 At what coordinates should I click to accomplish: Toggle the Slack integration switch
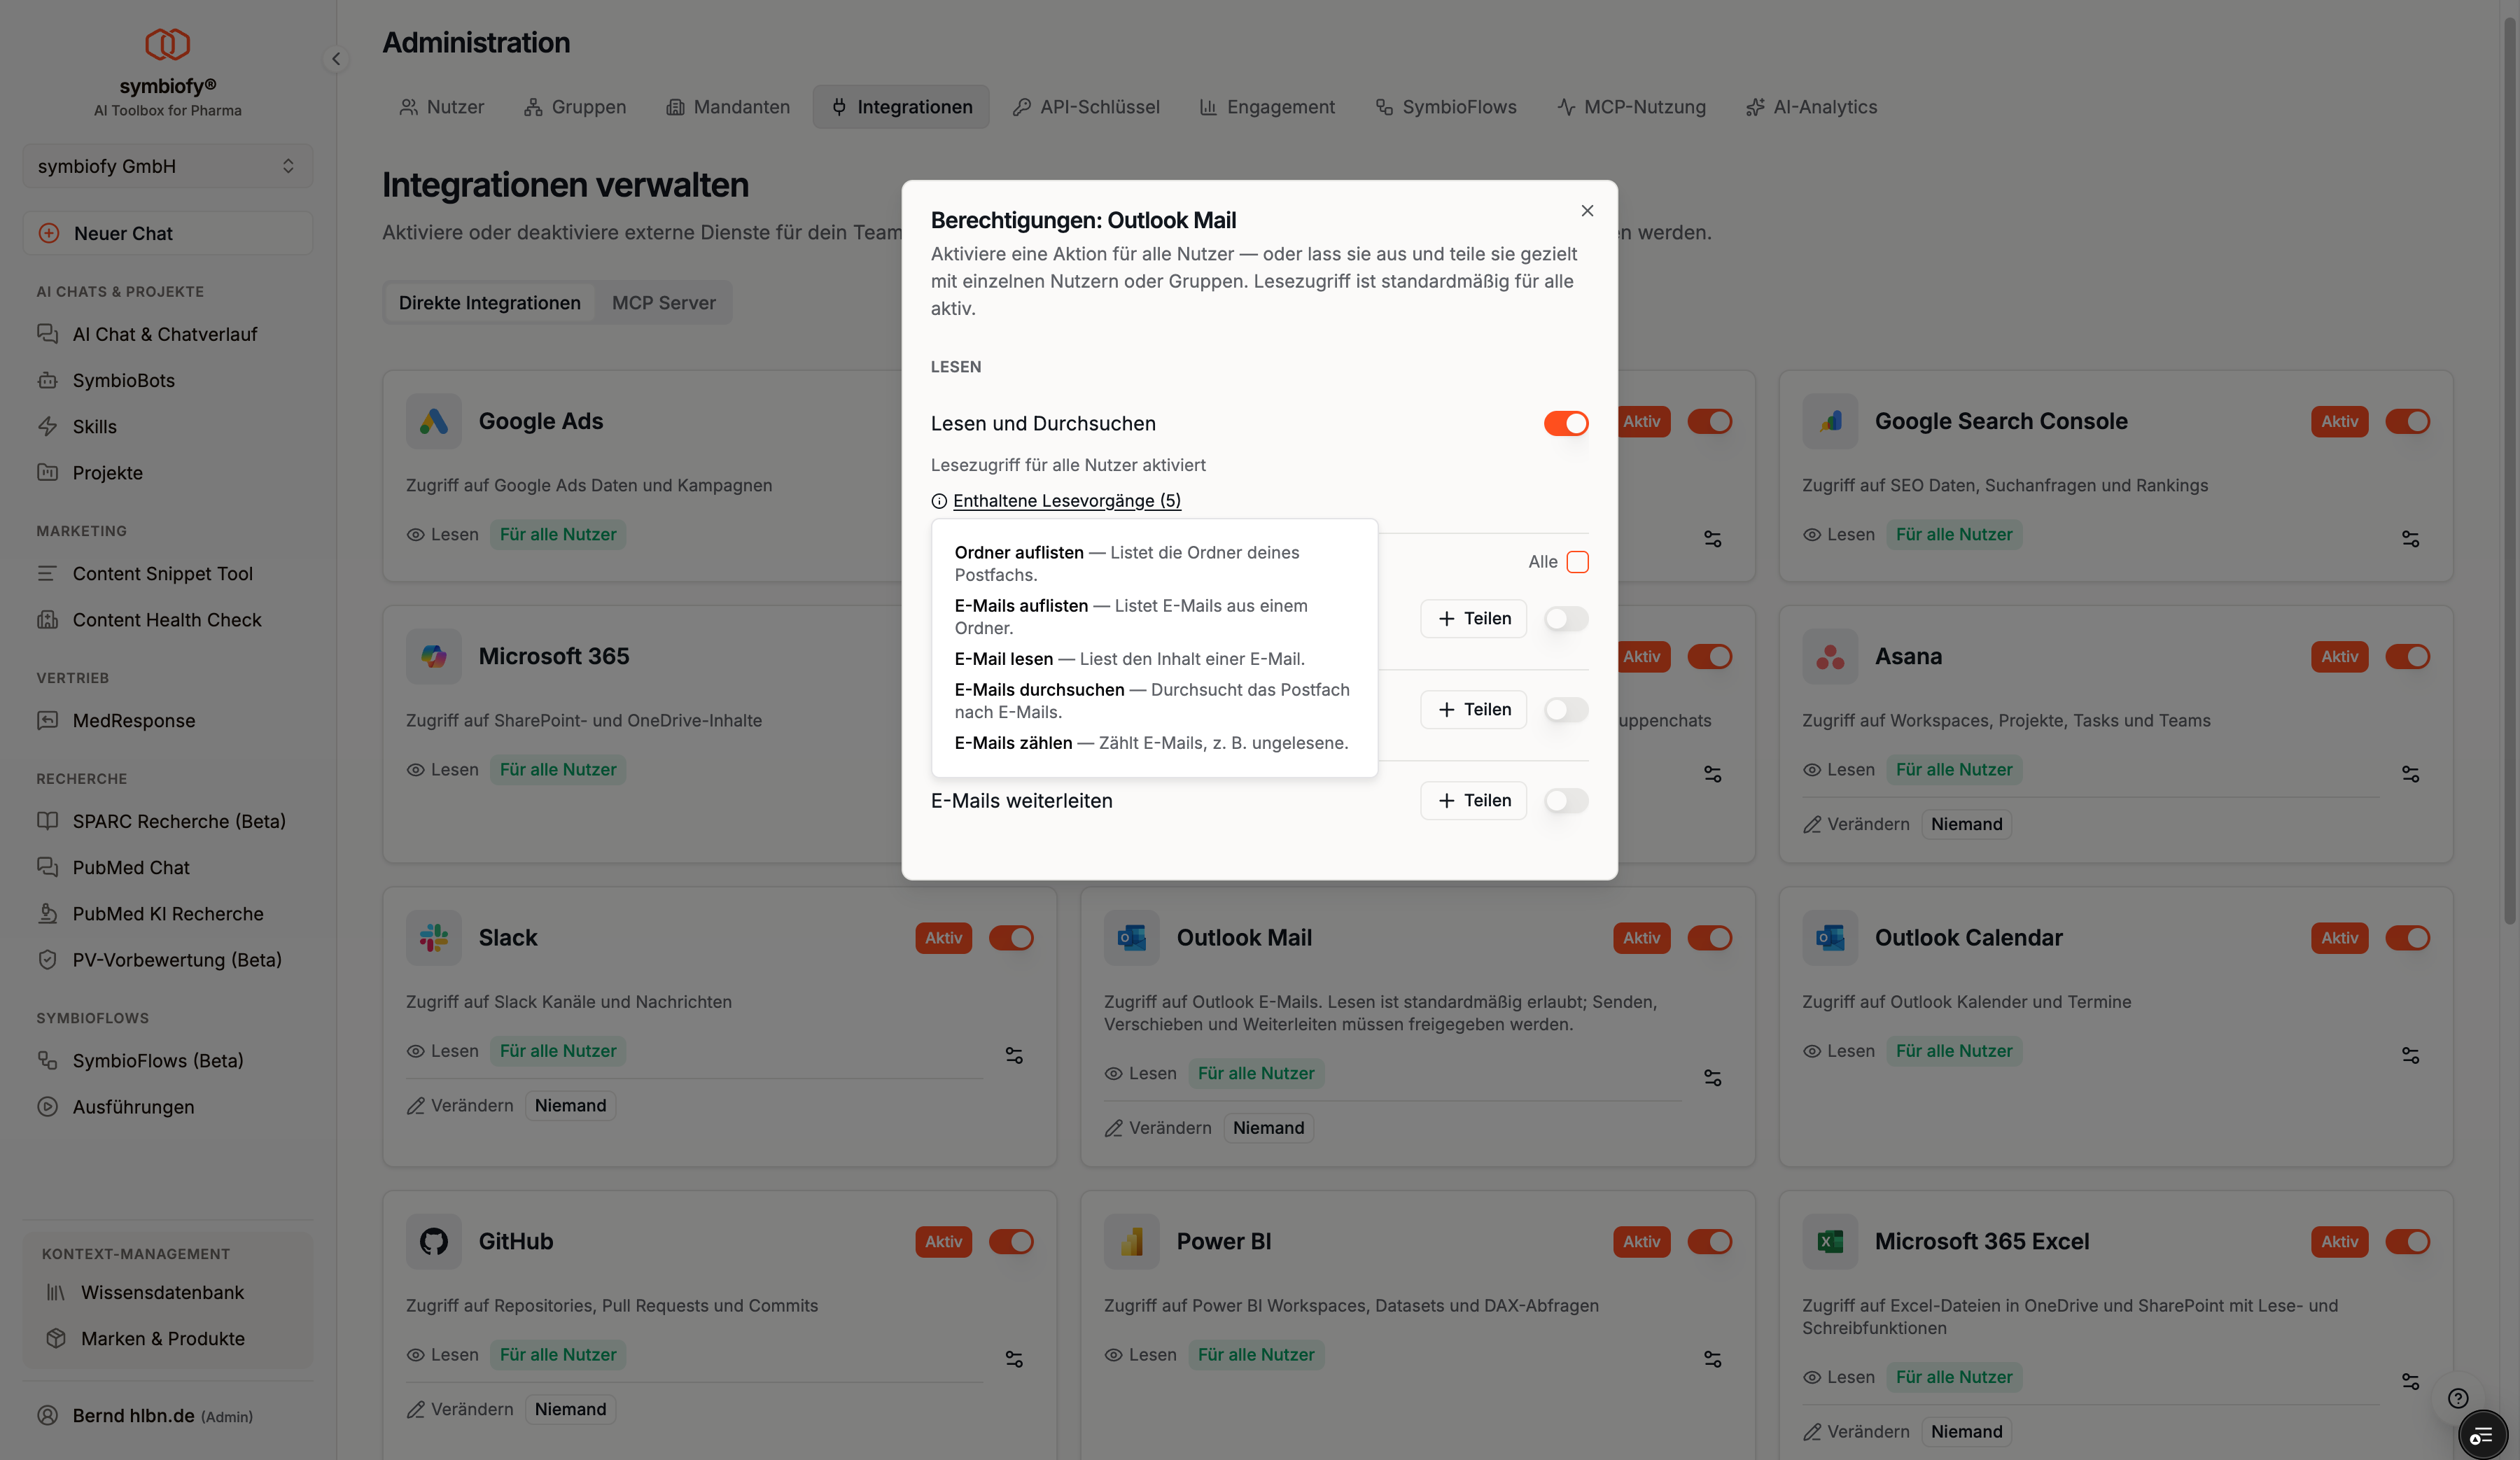[x=1011, y=937]
